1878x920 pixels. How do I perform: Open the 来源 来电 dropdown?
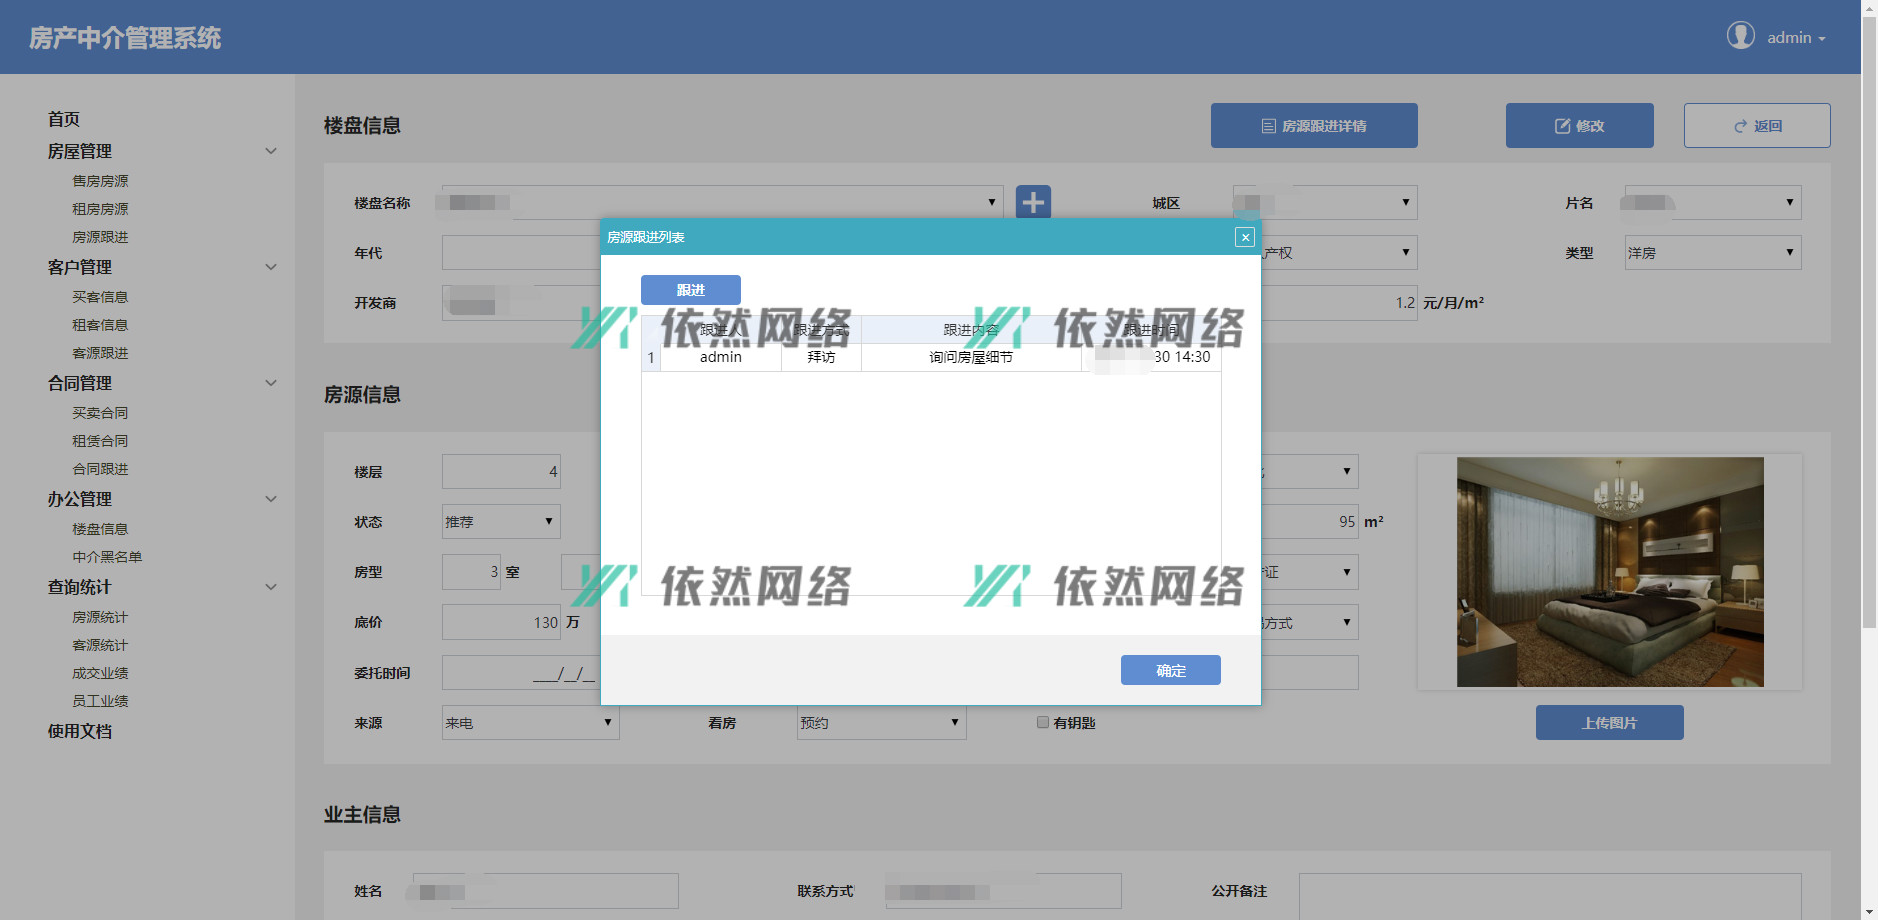[530, 722]
